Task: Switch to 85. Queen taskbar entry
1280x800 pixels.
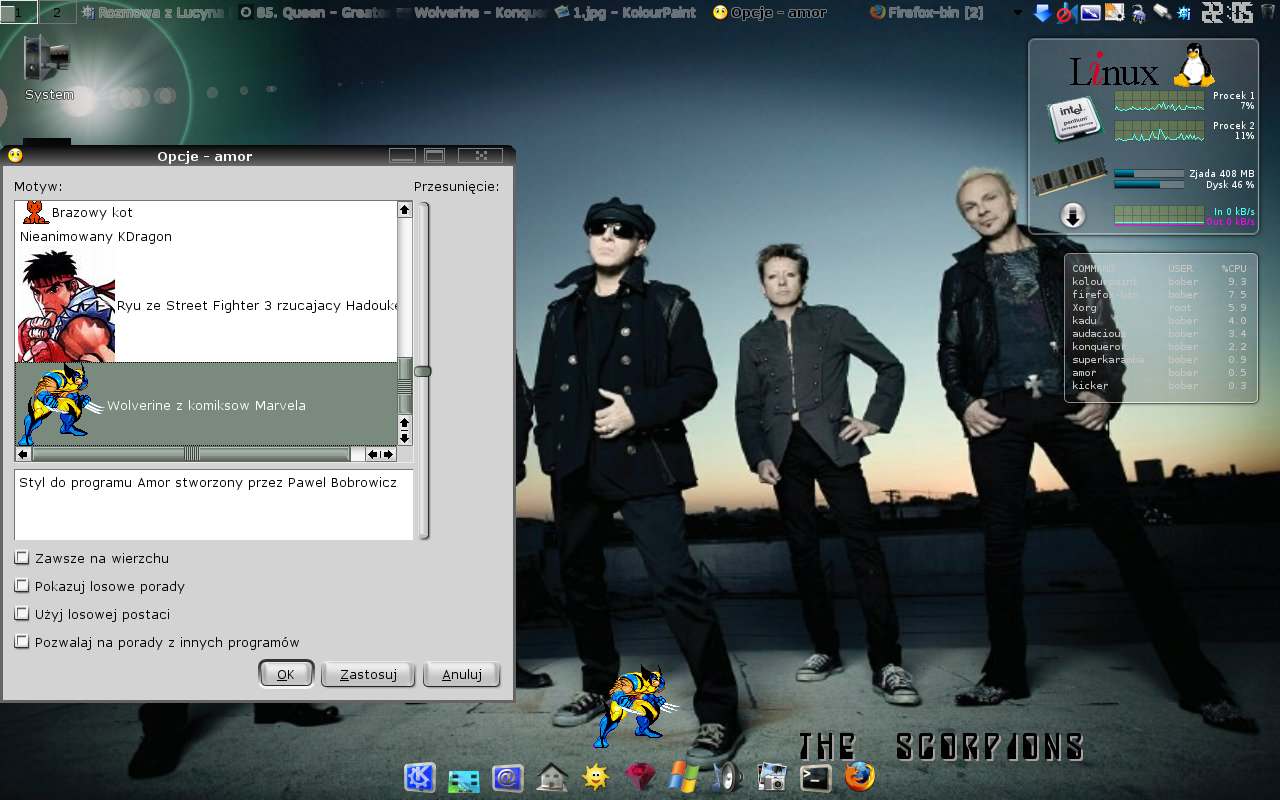Action: pyautogui.click(x=312, y=12)
